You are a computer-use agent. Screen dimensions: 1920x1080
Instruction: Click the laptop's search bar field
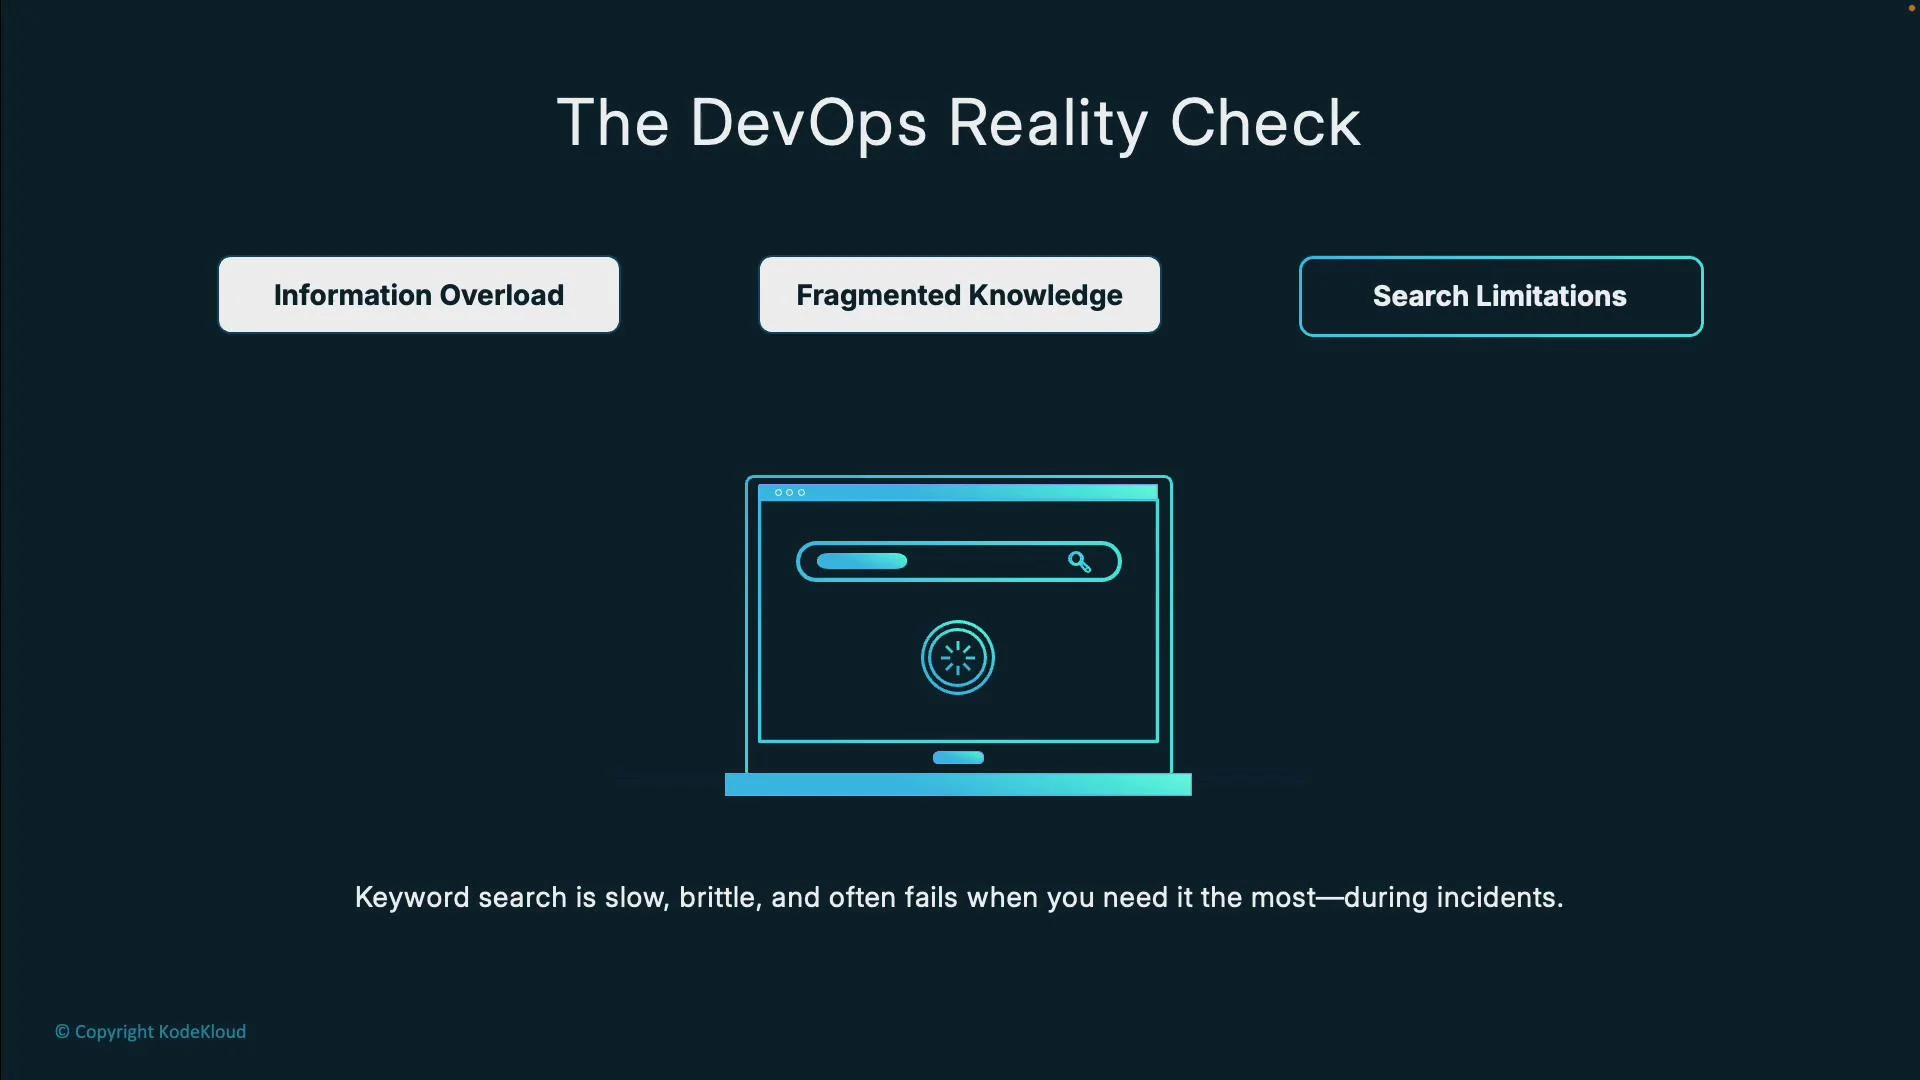[x=959, y=562]
